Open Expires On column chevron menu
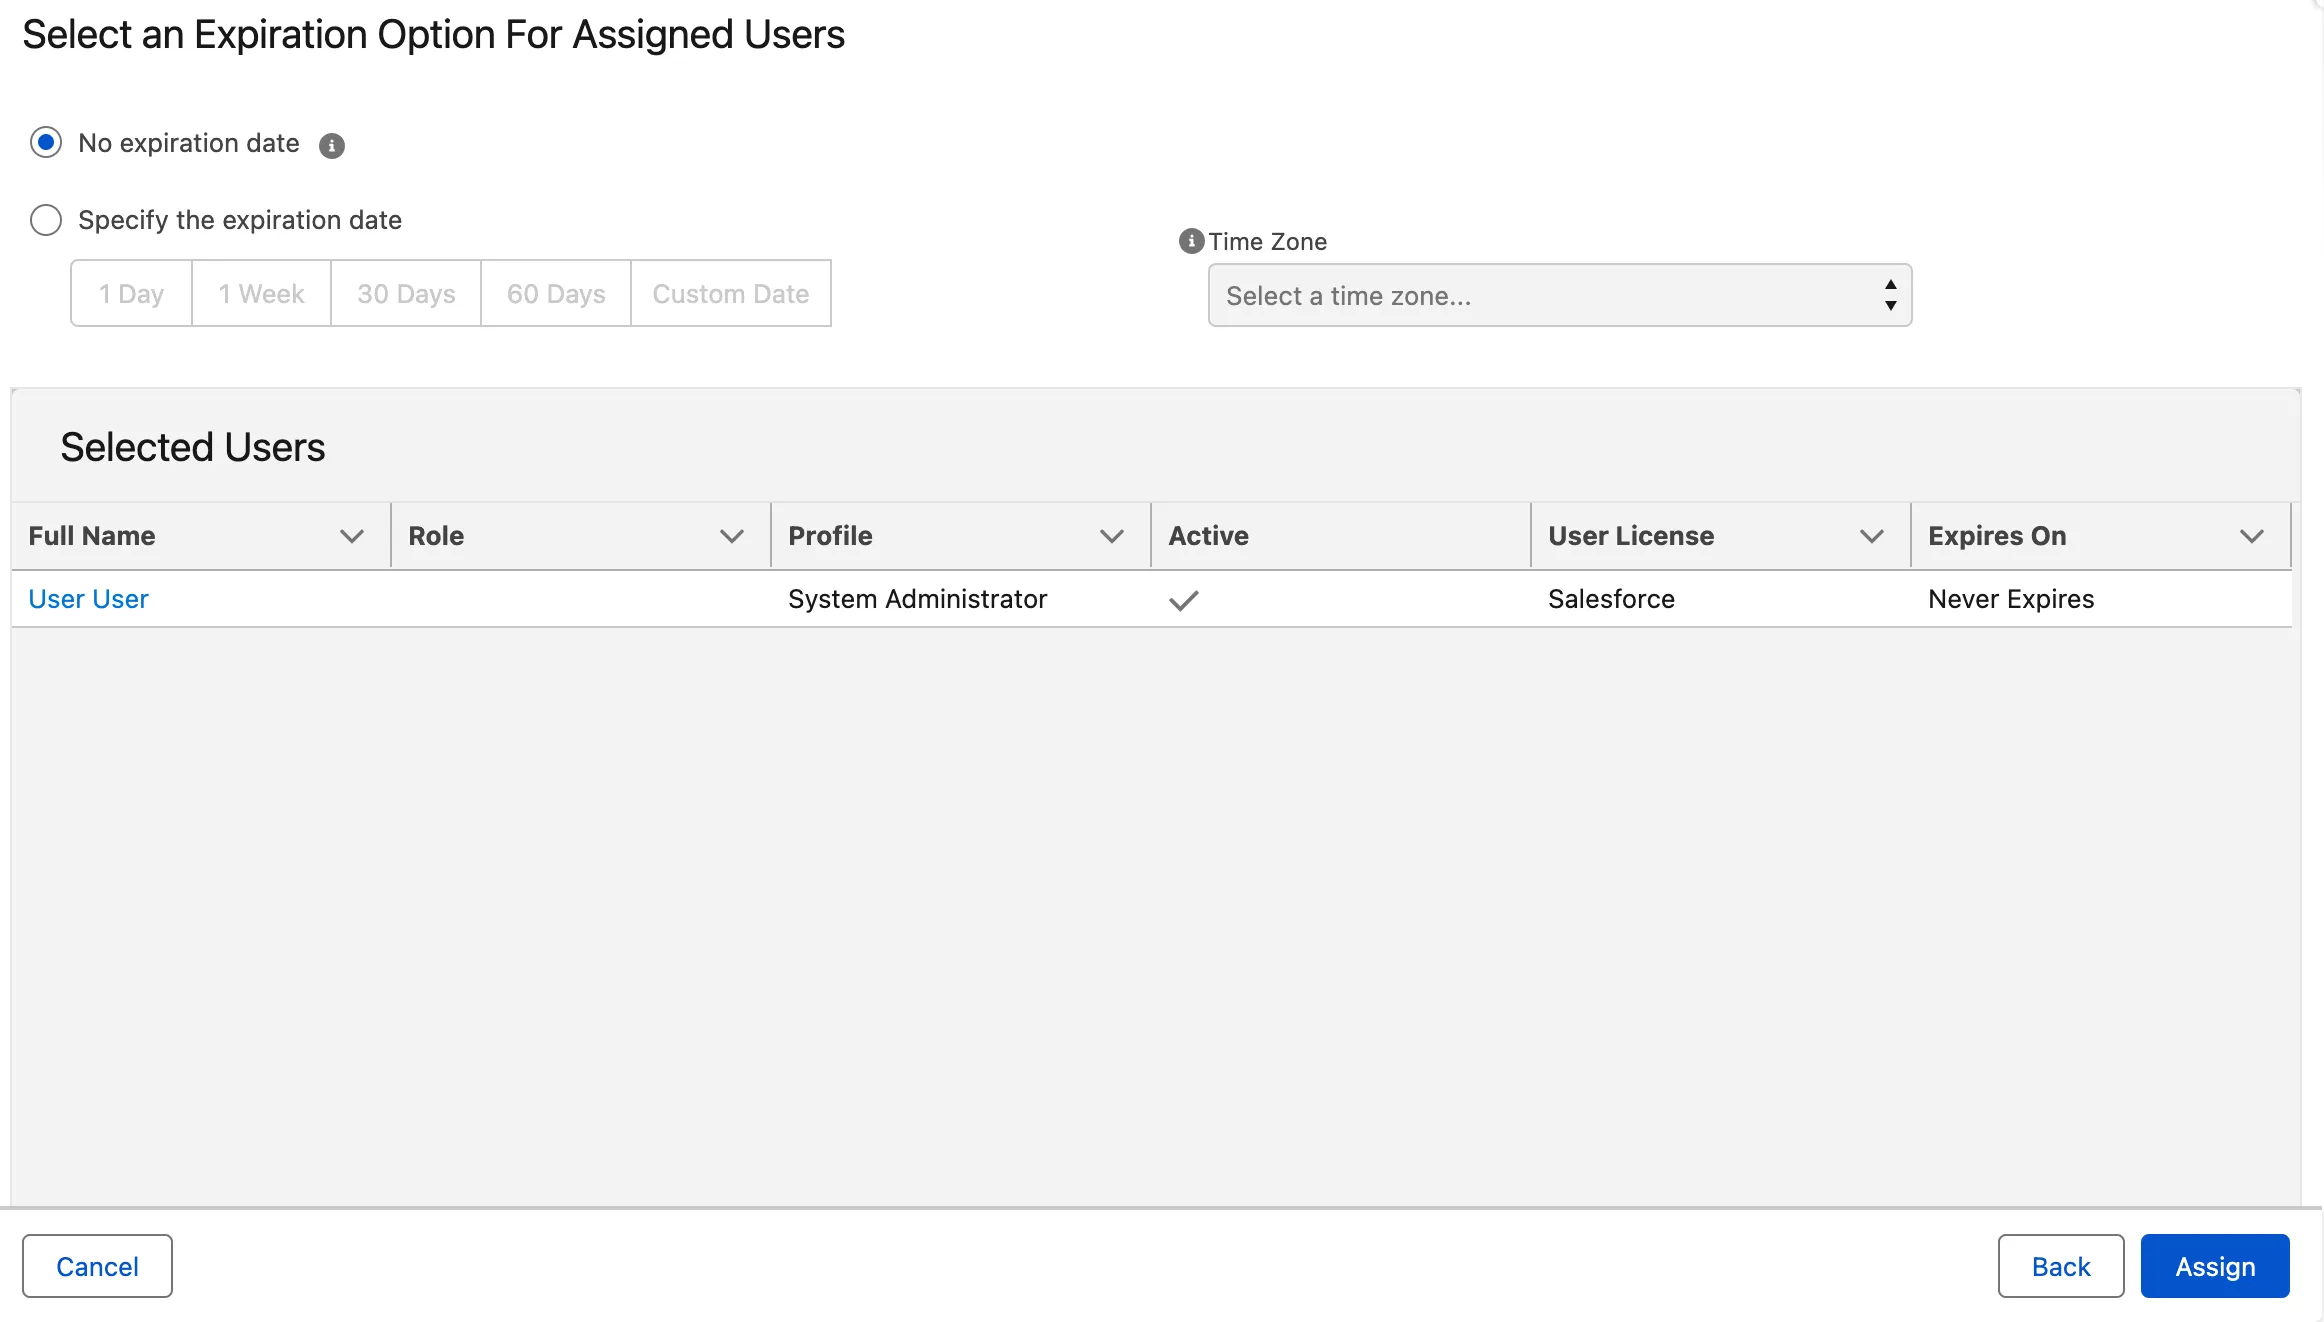The image size is (2324, 1322). [x=2251, y=536]
